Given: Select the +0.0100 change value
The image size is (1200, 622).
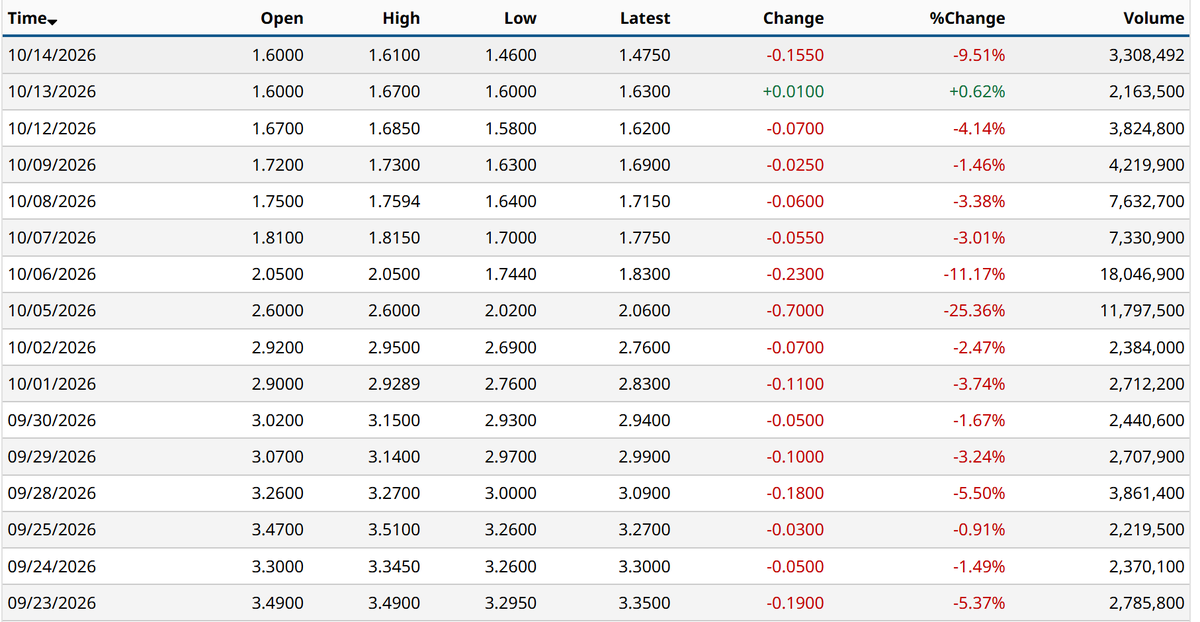Looking at the screenshot, I should [793, 92].
